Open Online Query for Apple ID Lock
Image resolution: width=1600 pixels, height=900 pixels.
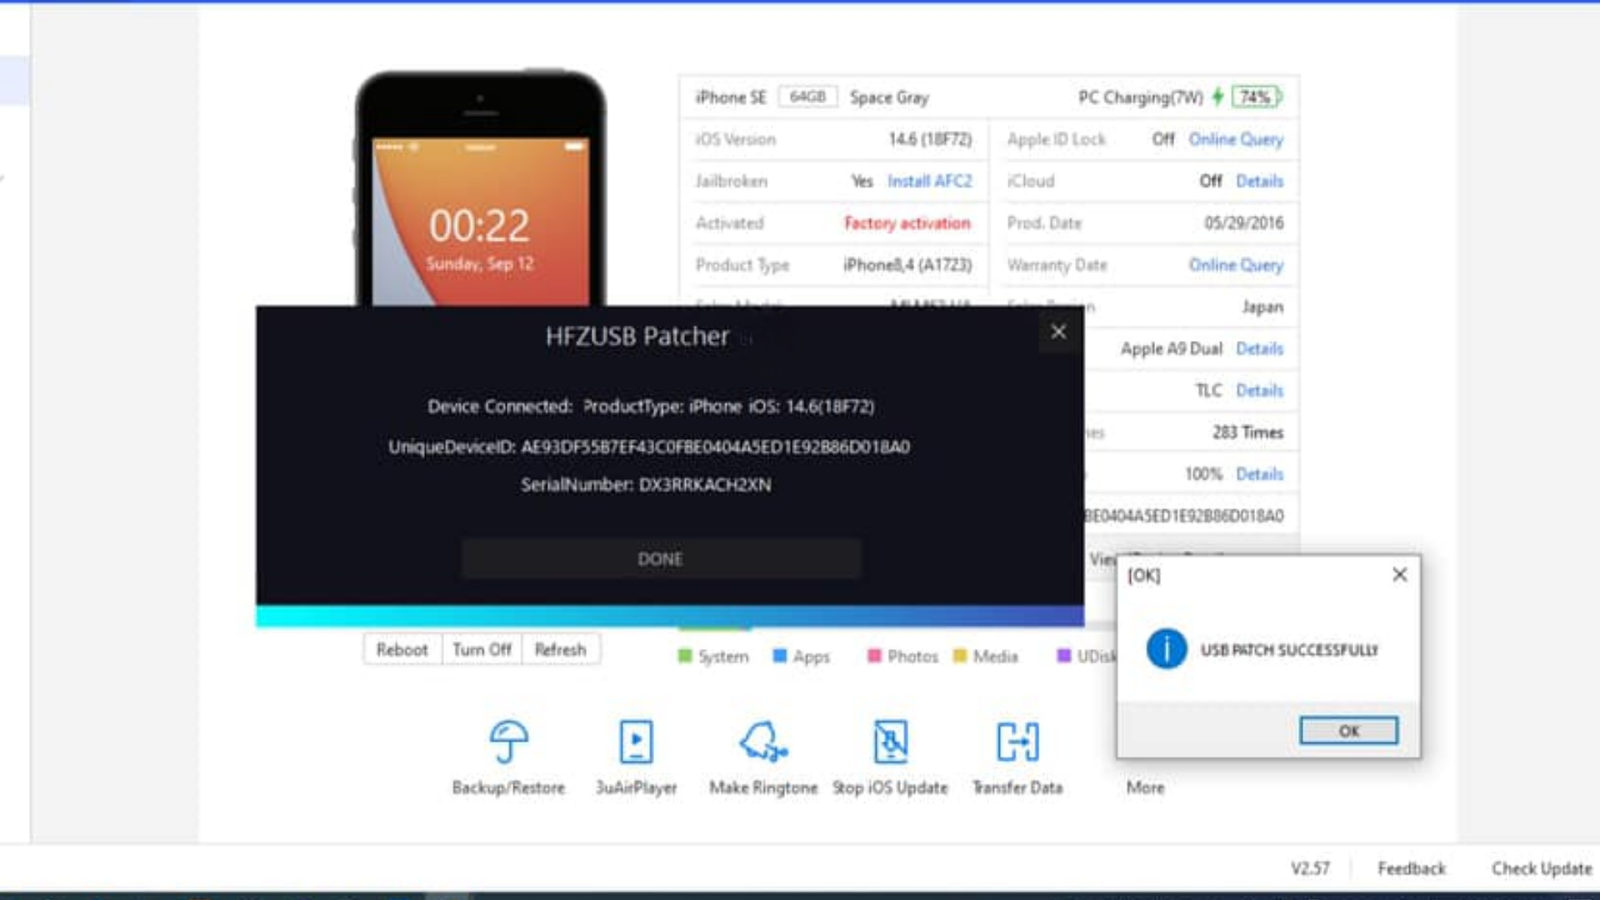point(1236,139)
